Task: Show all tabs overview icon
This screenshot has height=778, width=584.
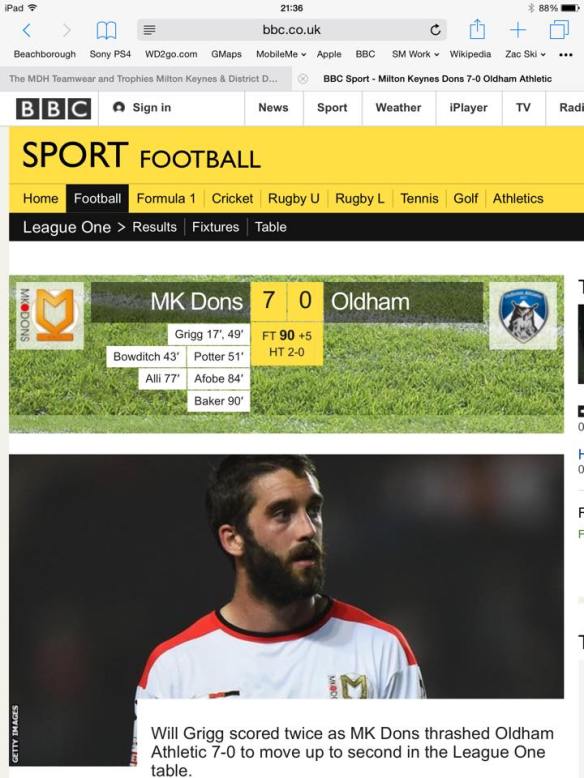Action: (559, 30)
